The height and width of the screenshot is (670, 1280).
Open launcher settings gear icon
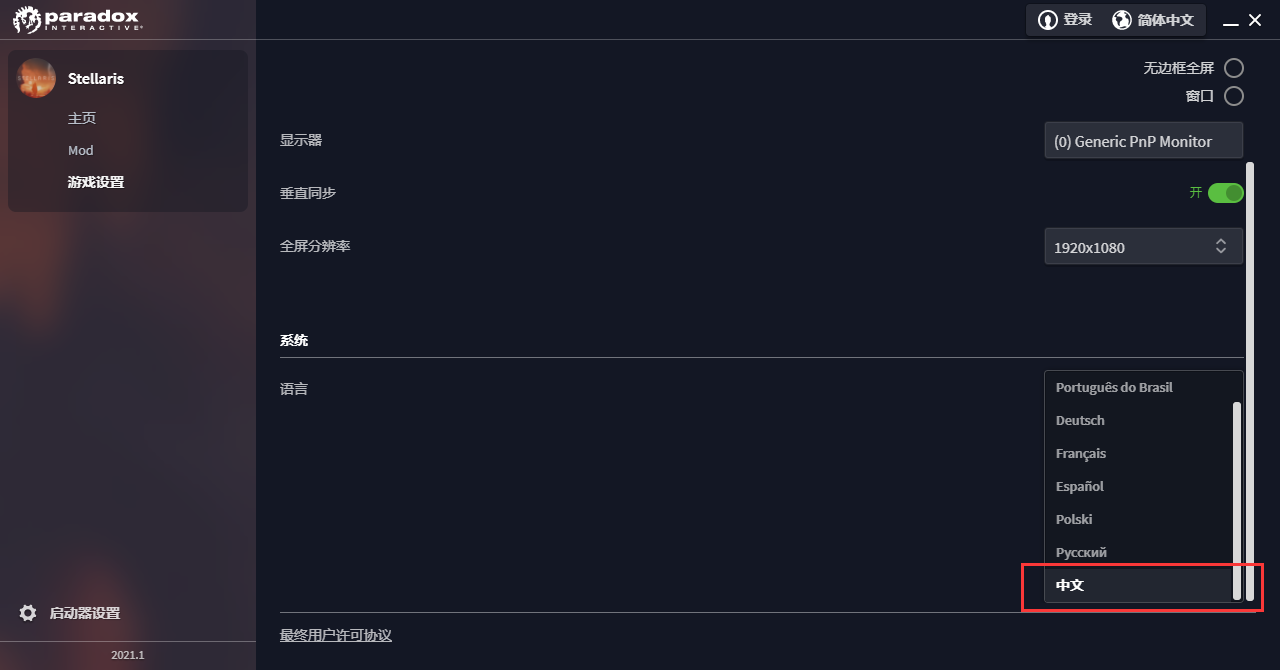pyautogui.click(x=28, y=613)
